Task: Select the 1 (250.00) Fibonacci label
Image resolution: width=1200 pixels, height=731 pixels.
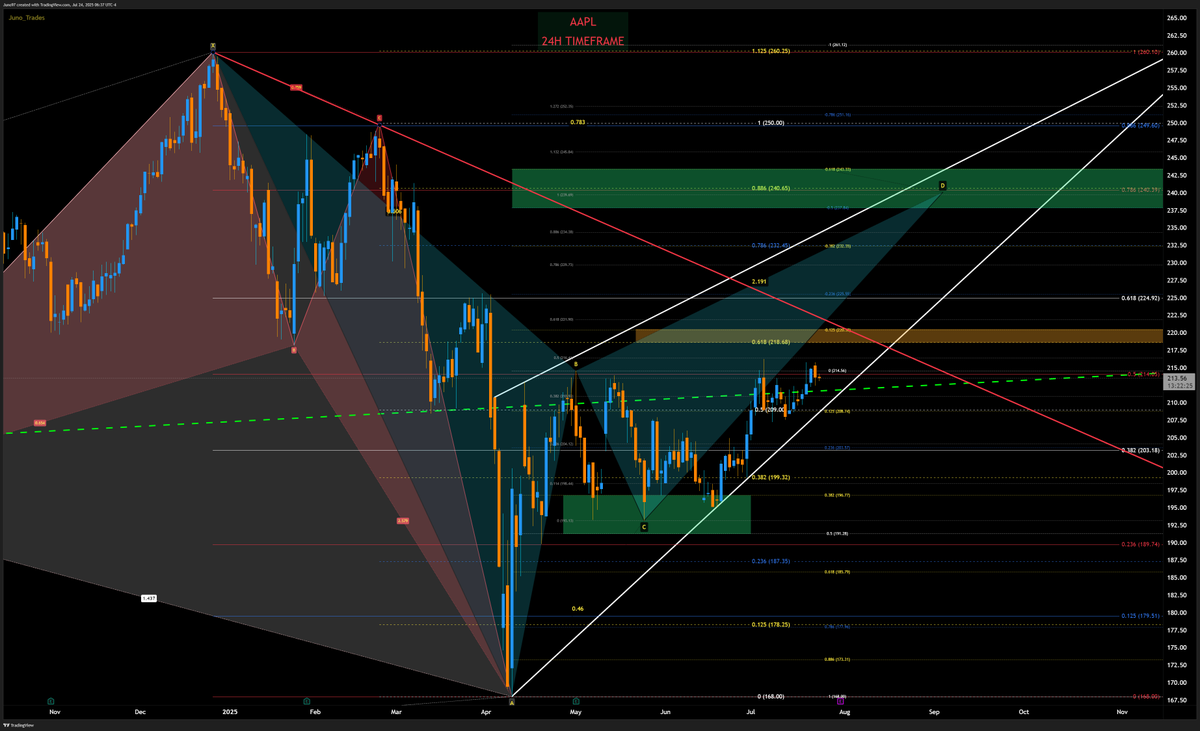Action: 770,123
